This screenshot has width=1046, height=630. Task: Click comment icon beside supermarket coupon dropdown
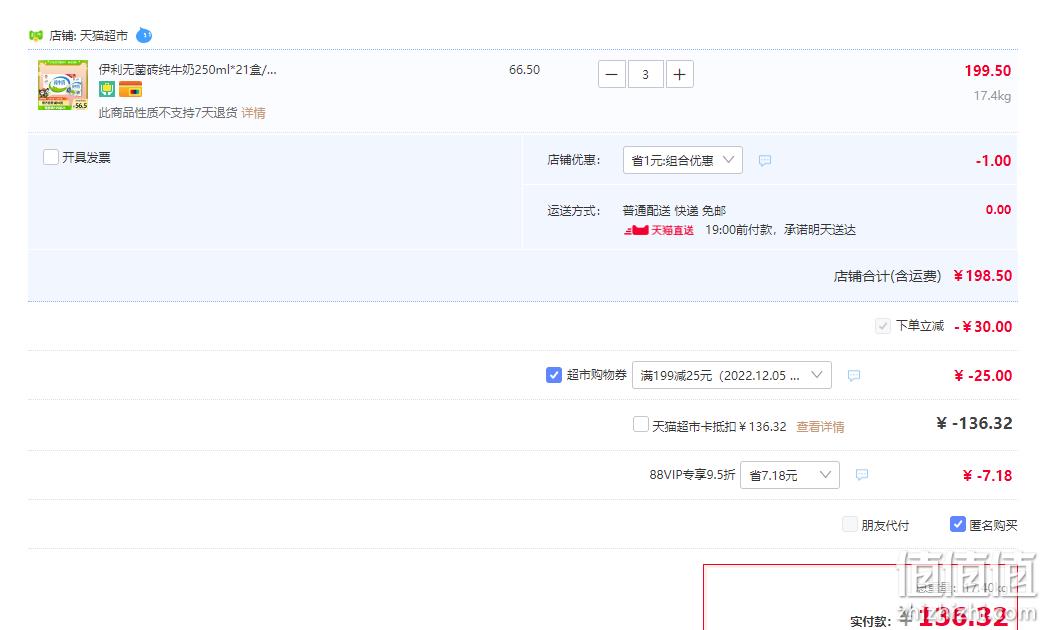pyautogui.click(x=854, y=376)
